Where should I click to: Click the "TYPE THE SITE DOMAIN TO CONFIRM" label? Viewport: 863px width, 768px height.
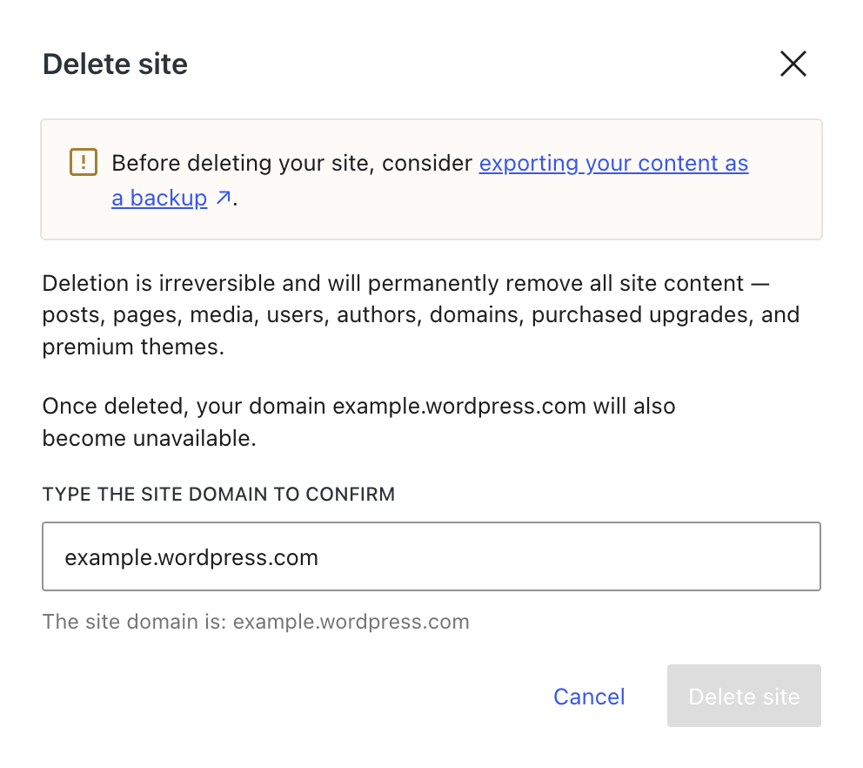(x=218, y=494)
